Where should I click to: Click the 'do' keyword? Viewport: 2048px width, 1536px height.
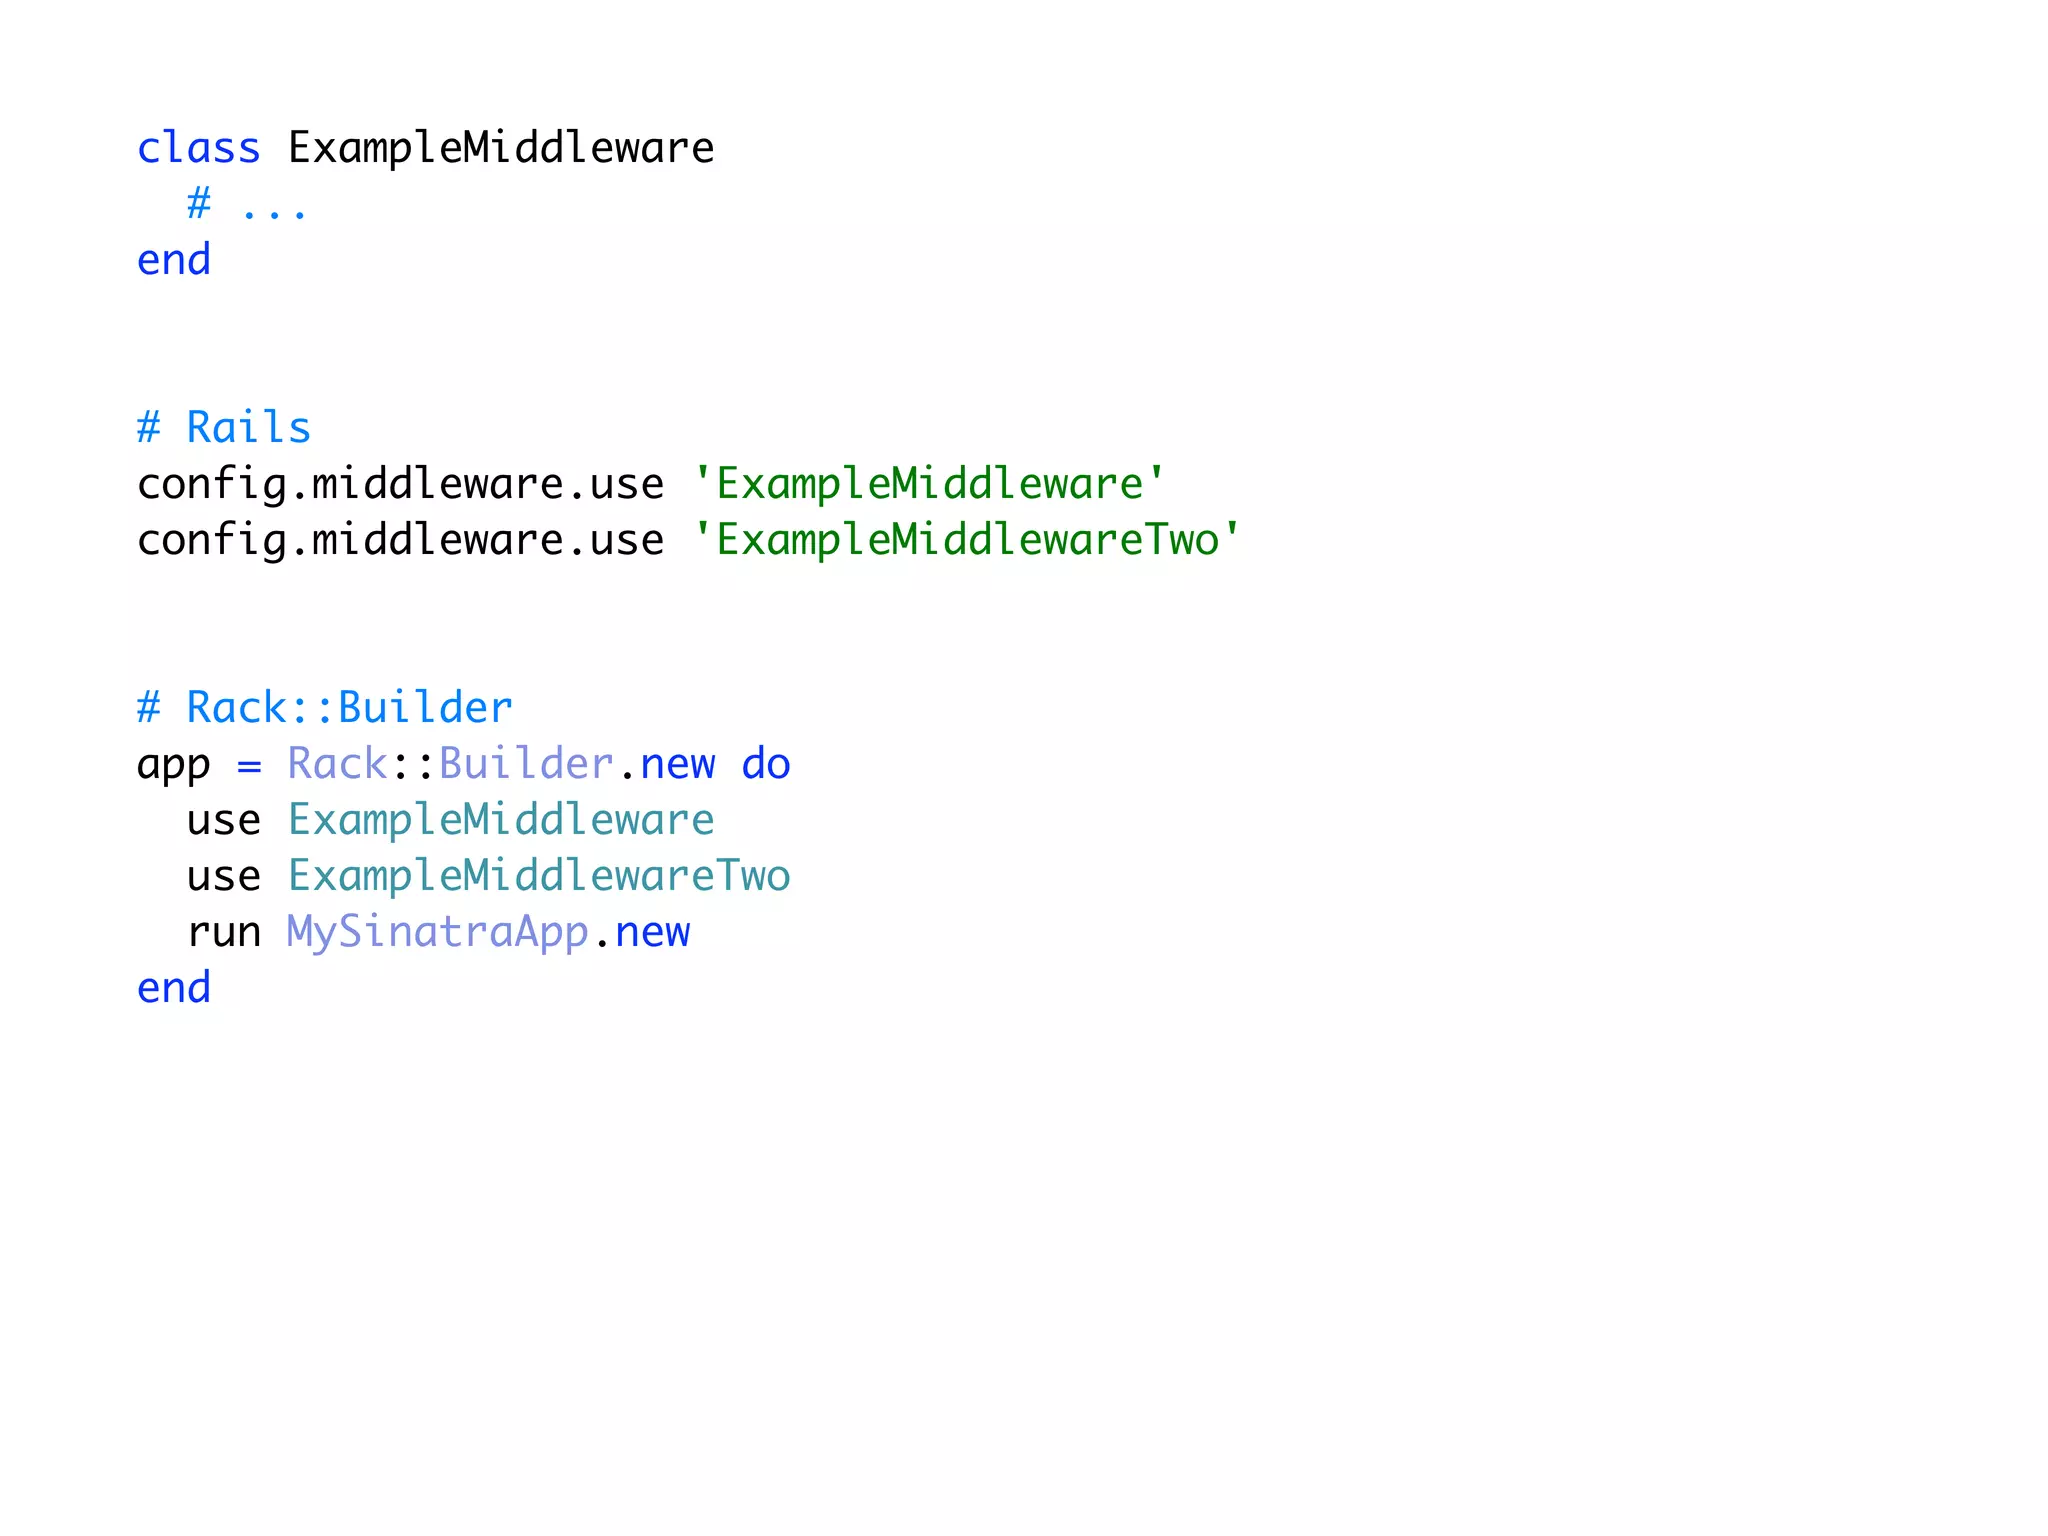[766, 764]
